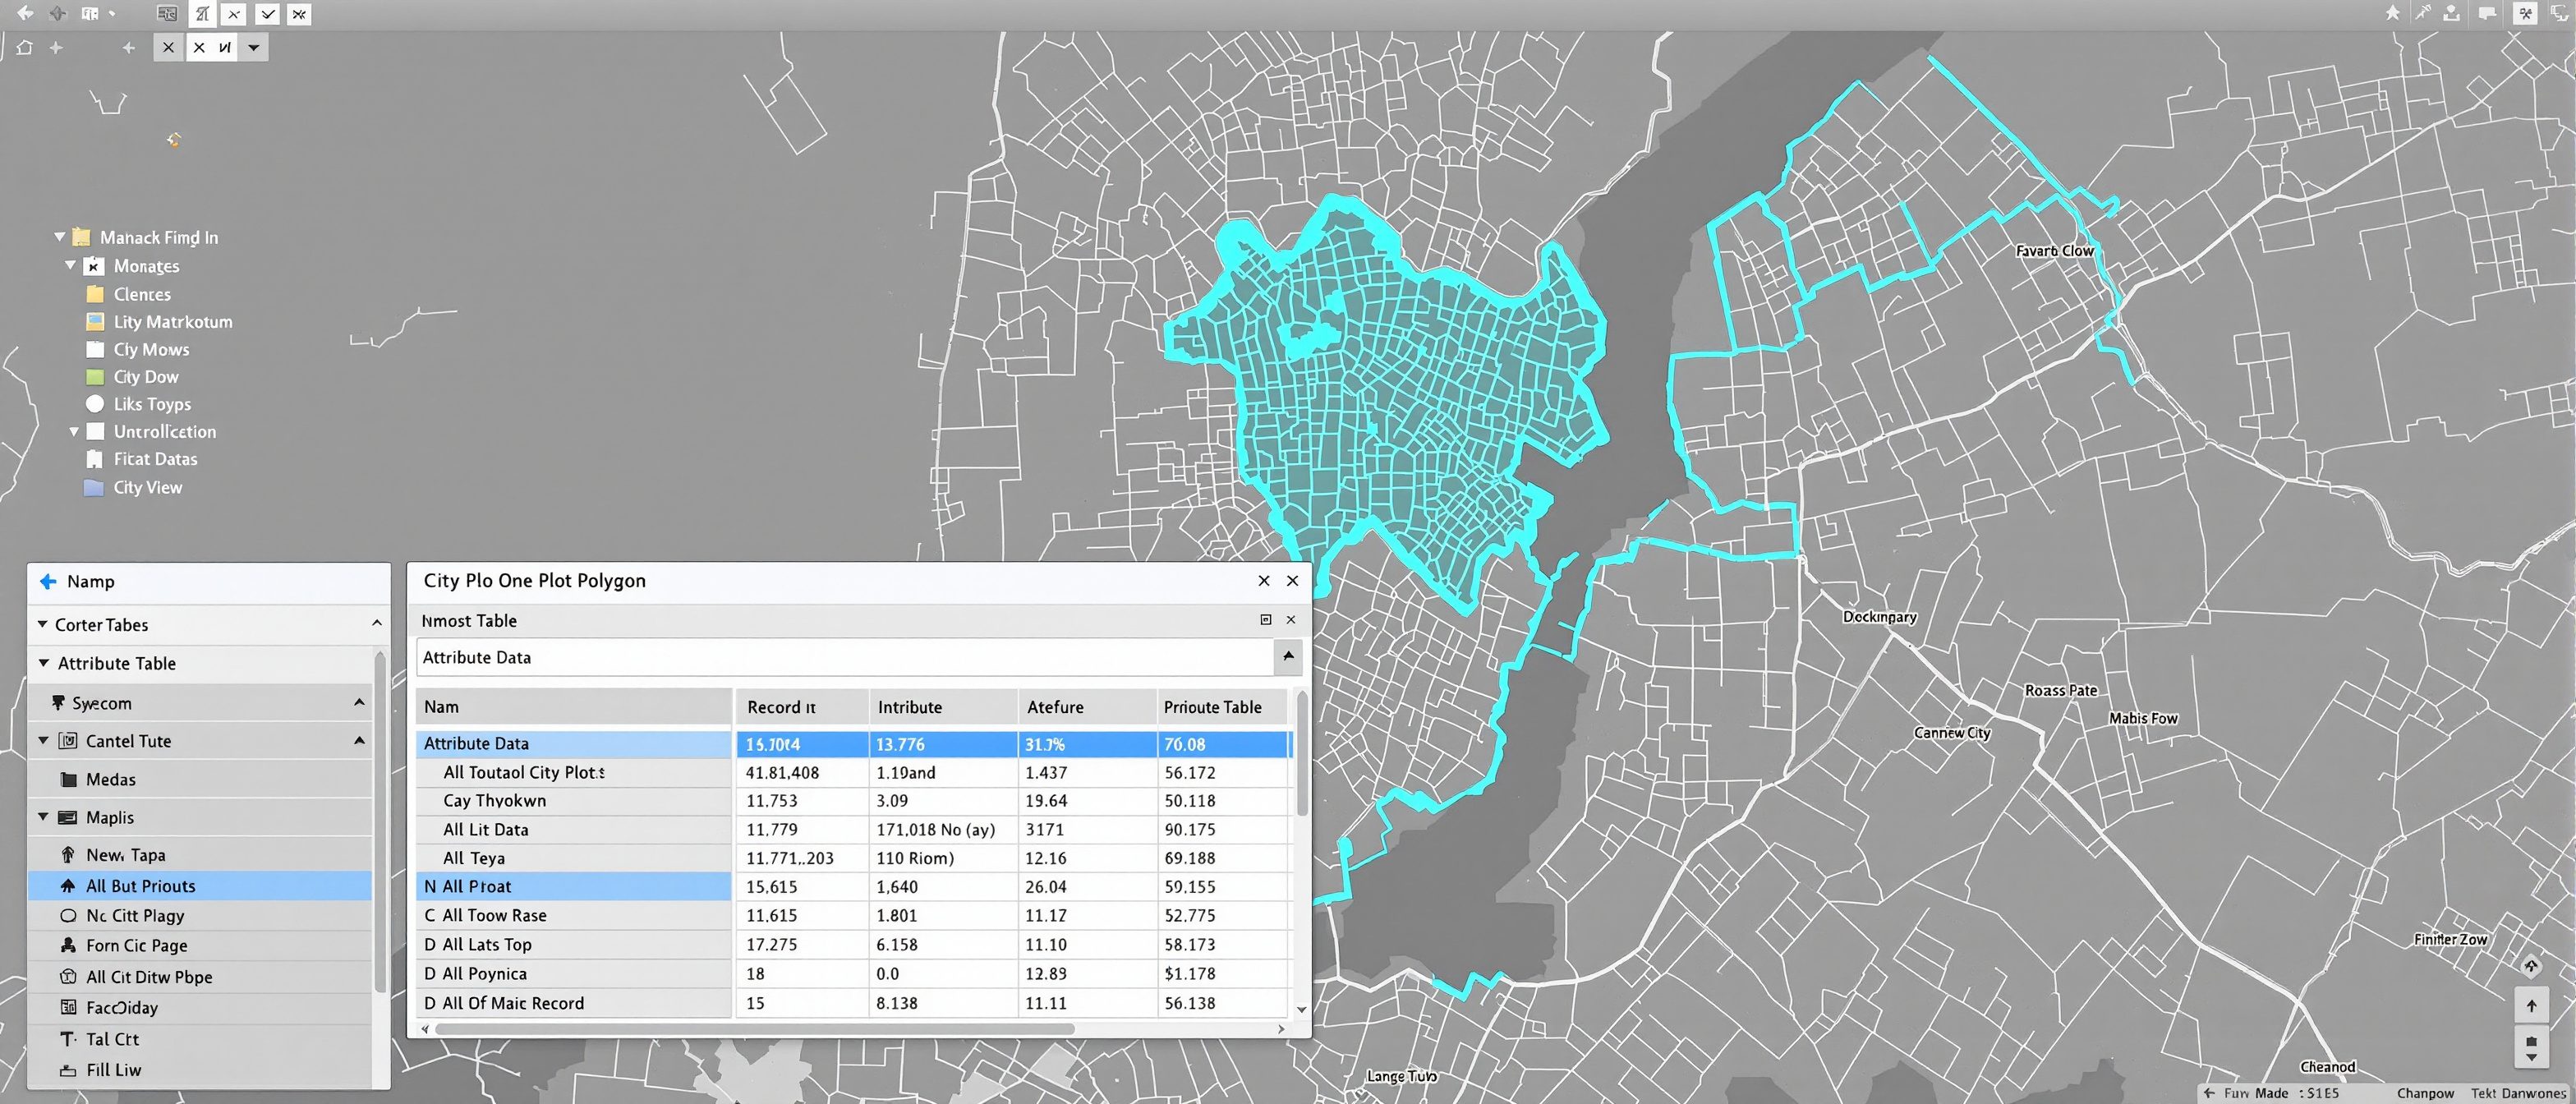Click the table vertical scrollbar thumb

[1301, 753]
